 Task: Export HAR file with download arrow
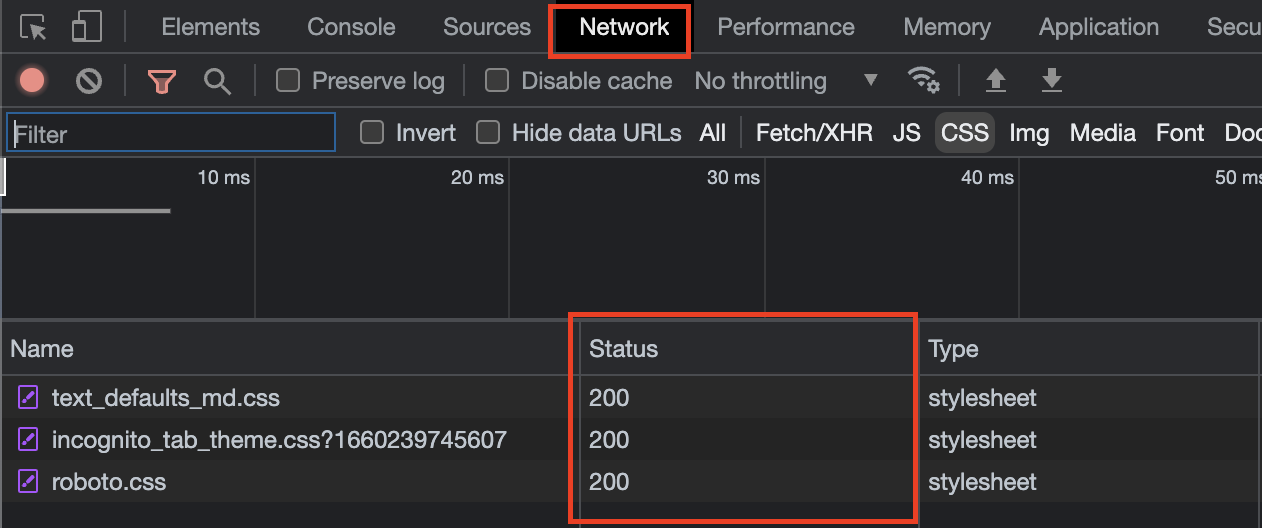[1051, 80]
